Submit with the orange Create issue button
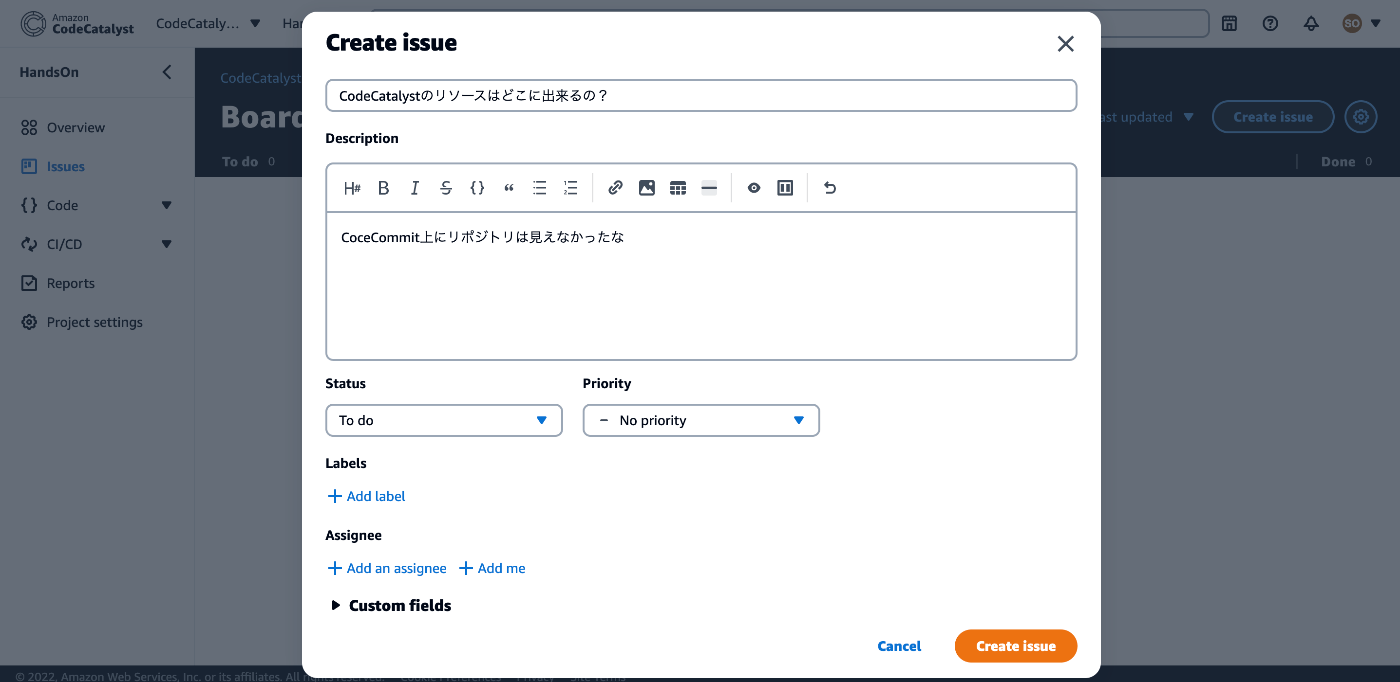Screen dimensions: 1400x682 (x=1016, y=646)
